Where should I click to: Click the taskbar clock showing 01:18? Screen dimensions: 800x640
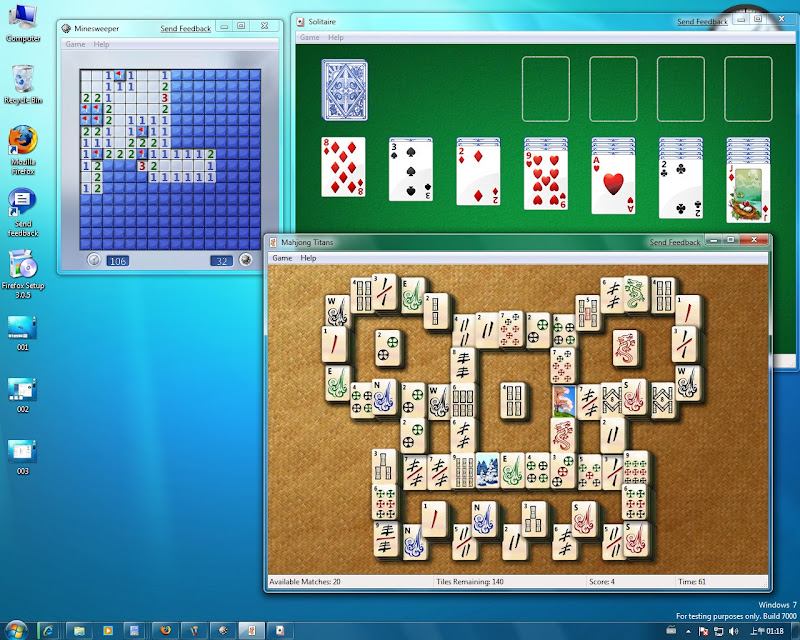(x=766, y=631)
